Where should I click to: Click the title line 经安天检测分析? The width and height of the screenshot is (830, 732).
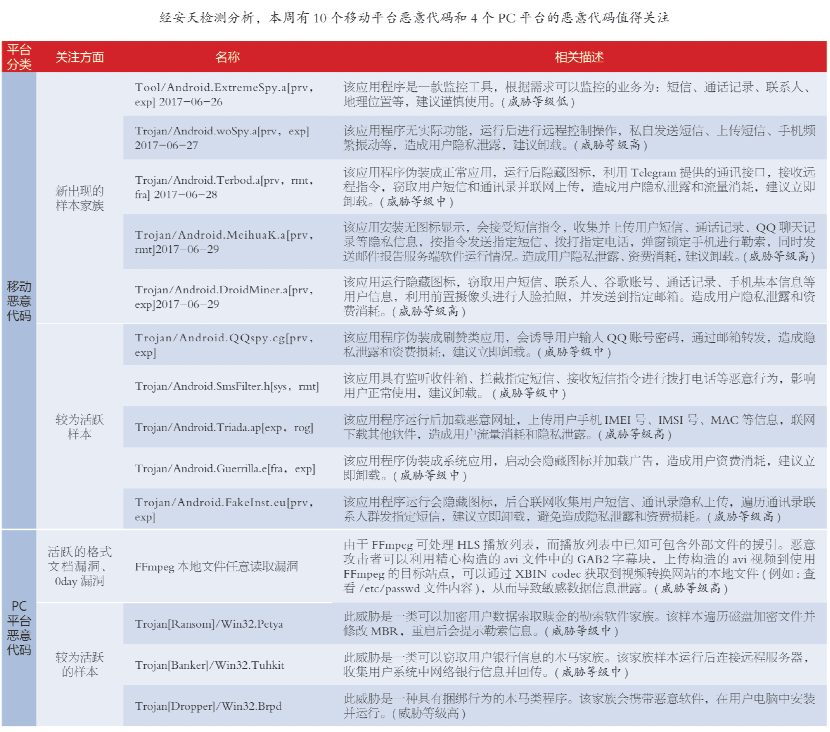(x=414, y=17)
